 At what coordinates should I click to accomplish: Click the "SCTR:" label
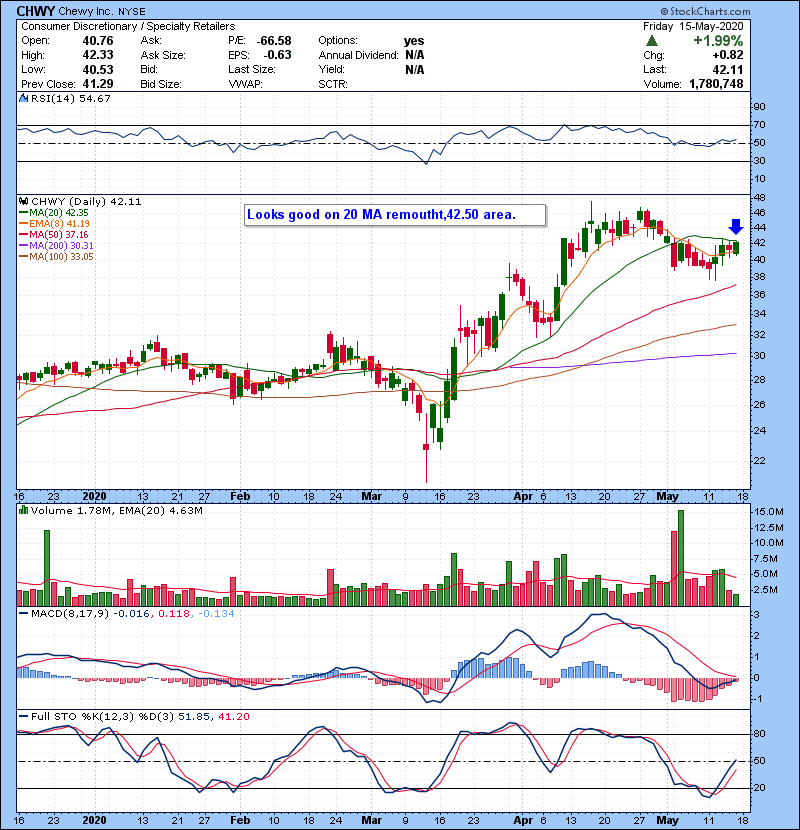point(333,84)
